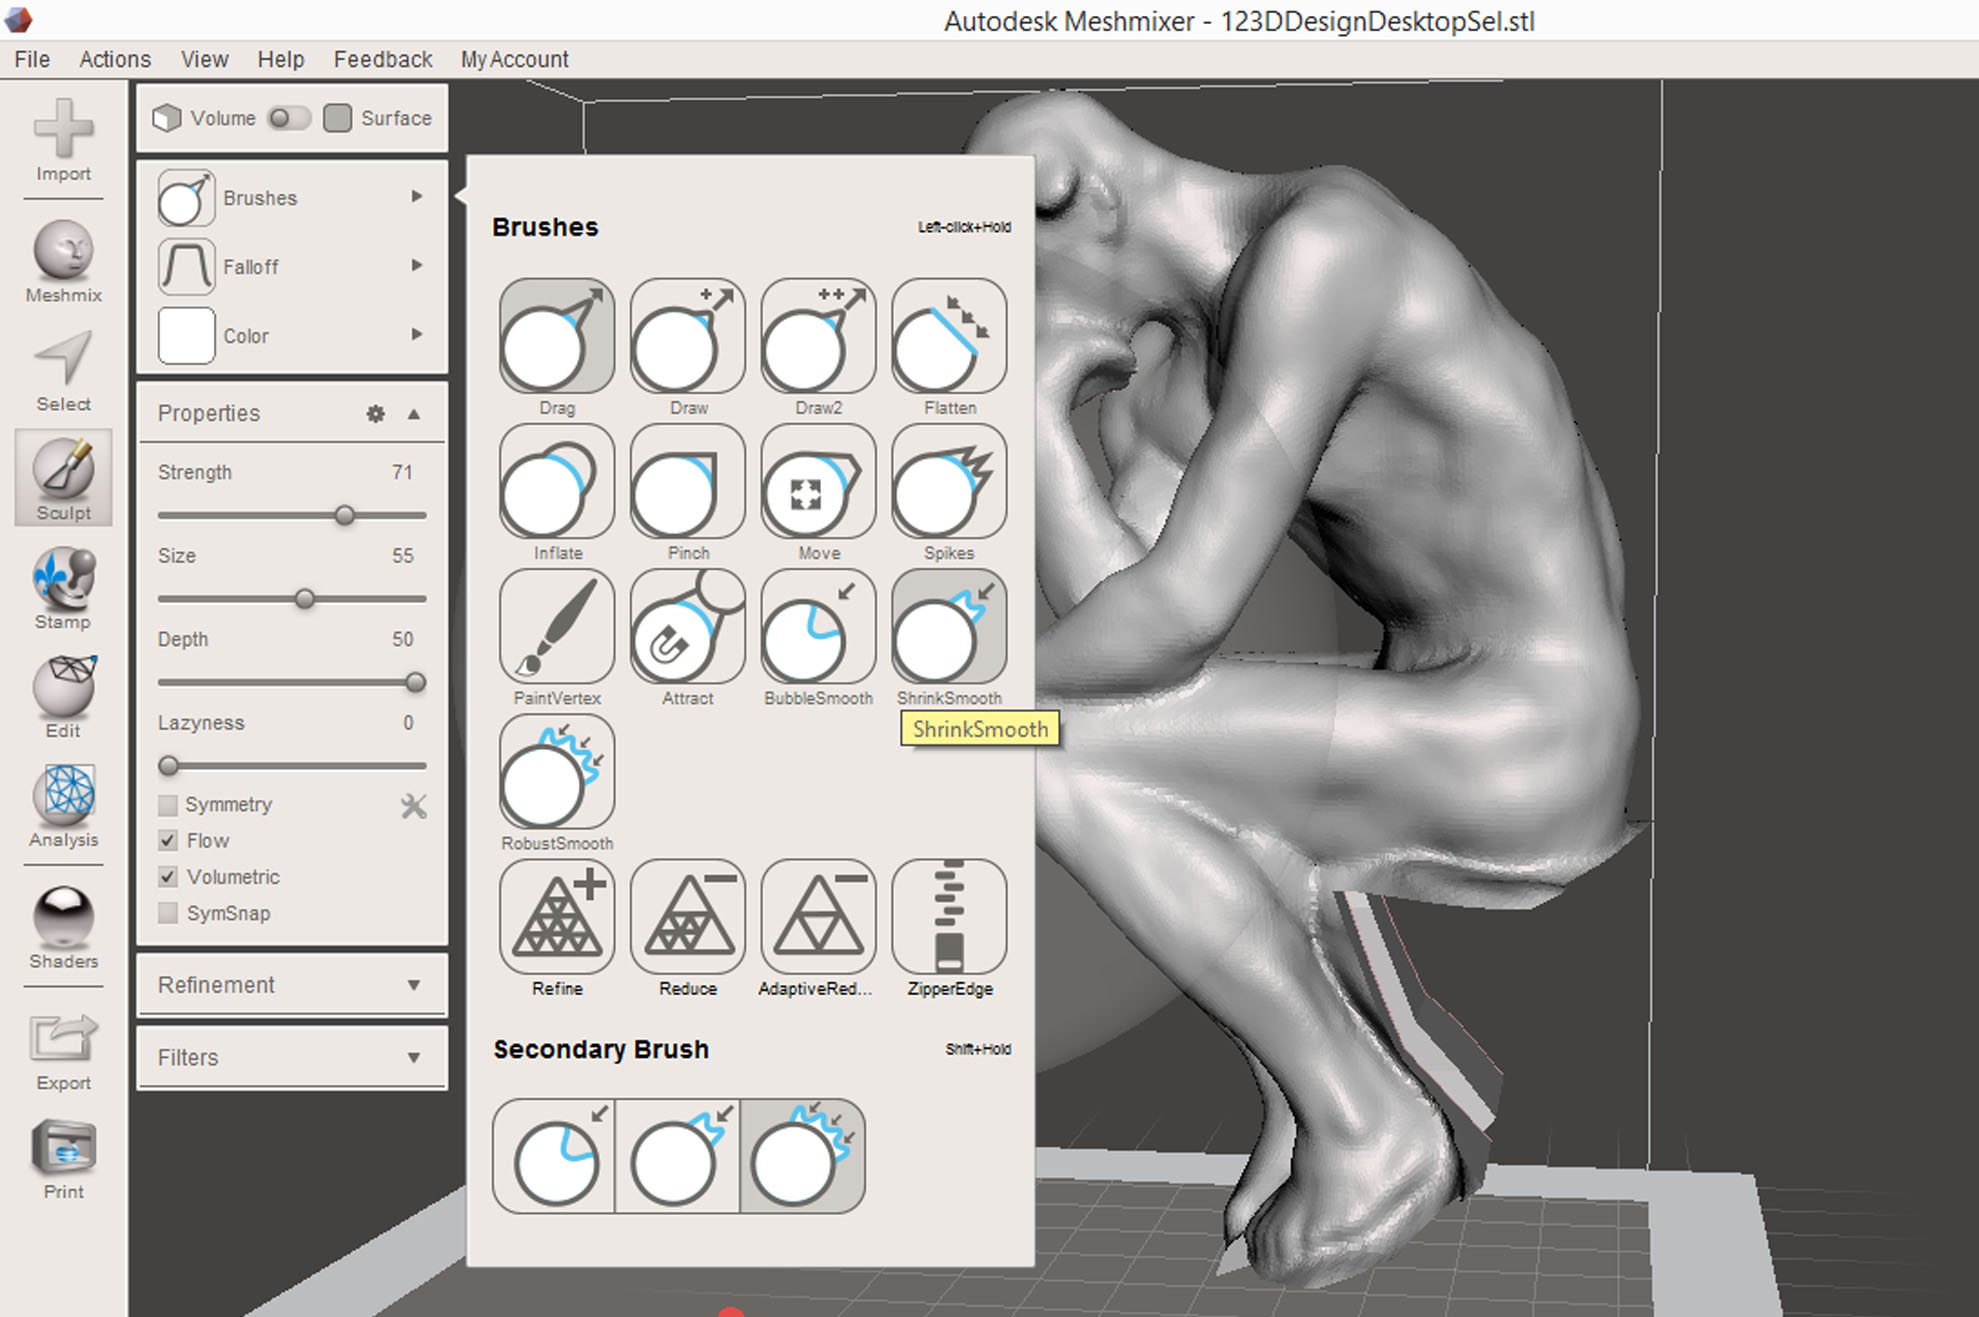Select the BubbleSmooth brush
This screenshot has height=1317, width=1979.
pos(818,626)
